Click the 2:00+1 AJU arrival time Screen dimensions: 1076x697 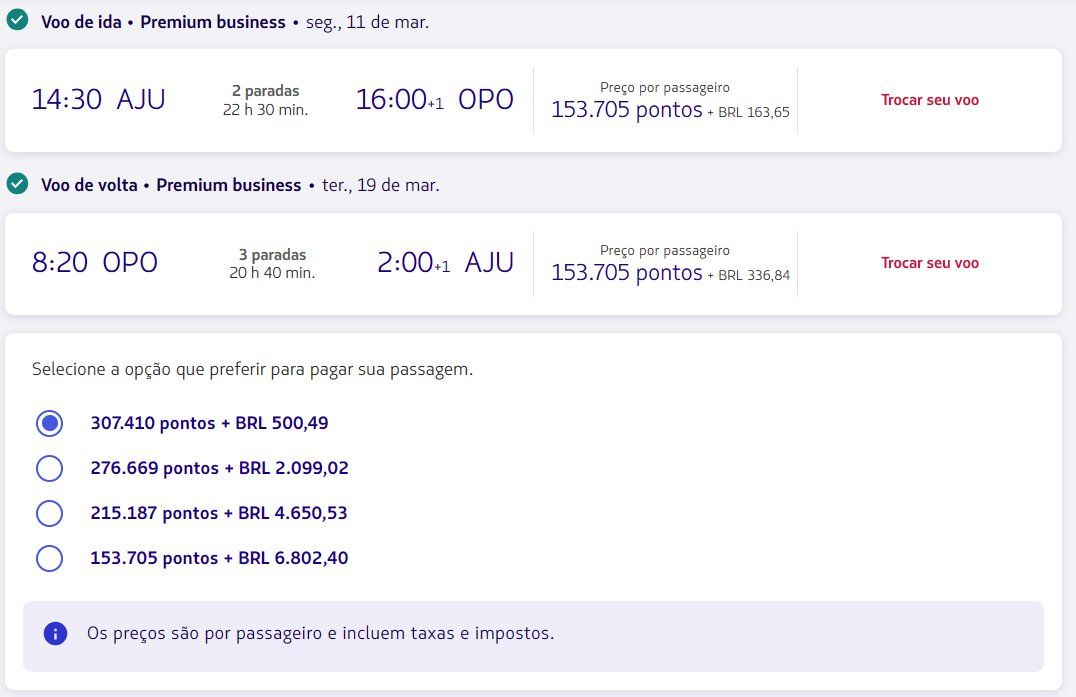(x=445, y=263)
